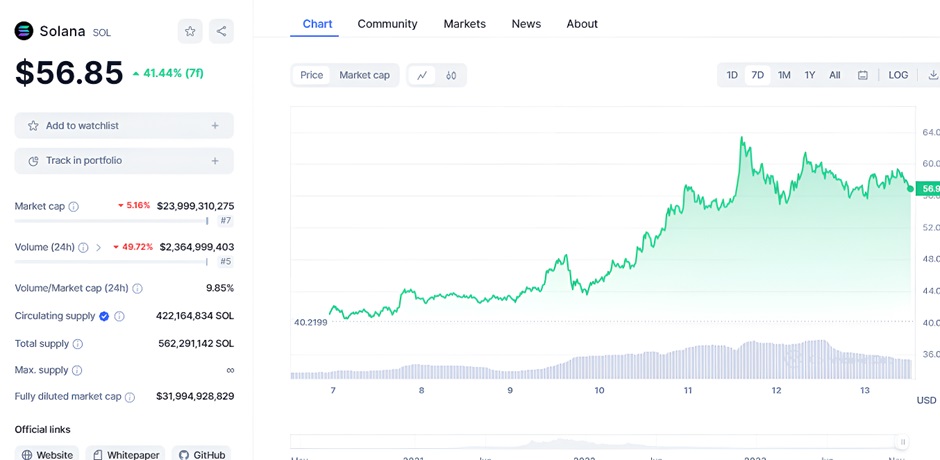This screenshot has width=940, height=460.
Task: Click the Market cap info icon
Action: click(74, 206)
